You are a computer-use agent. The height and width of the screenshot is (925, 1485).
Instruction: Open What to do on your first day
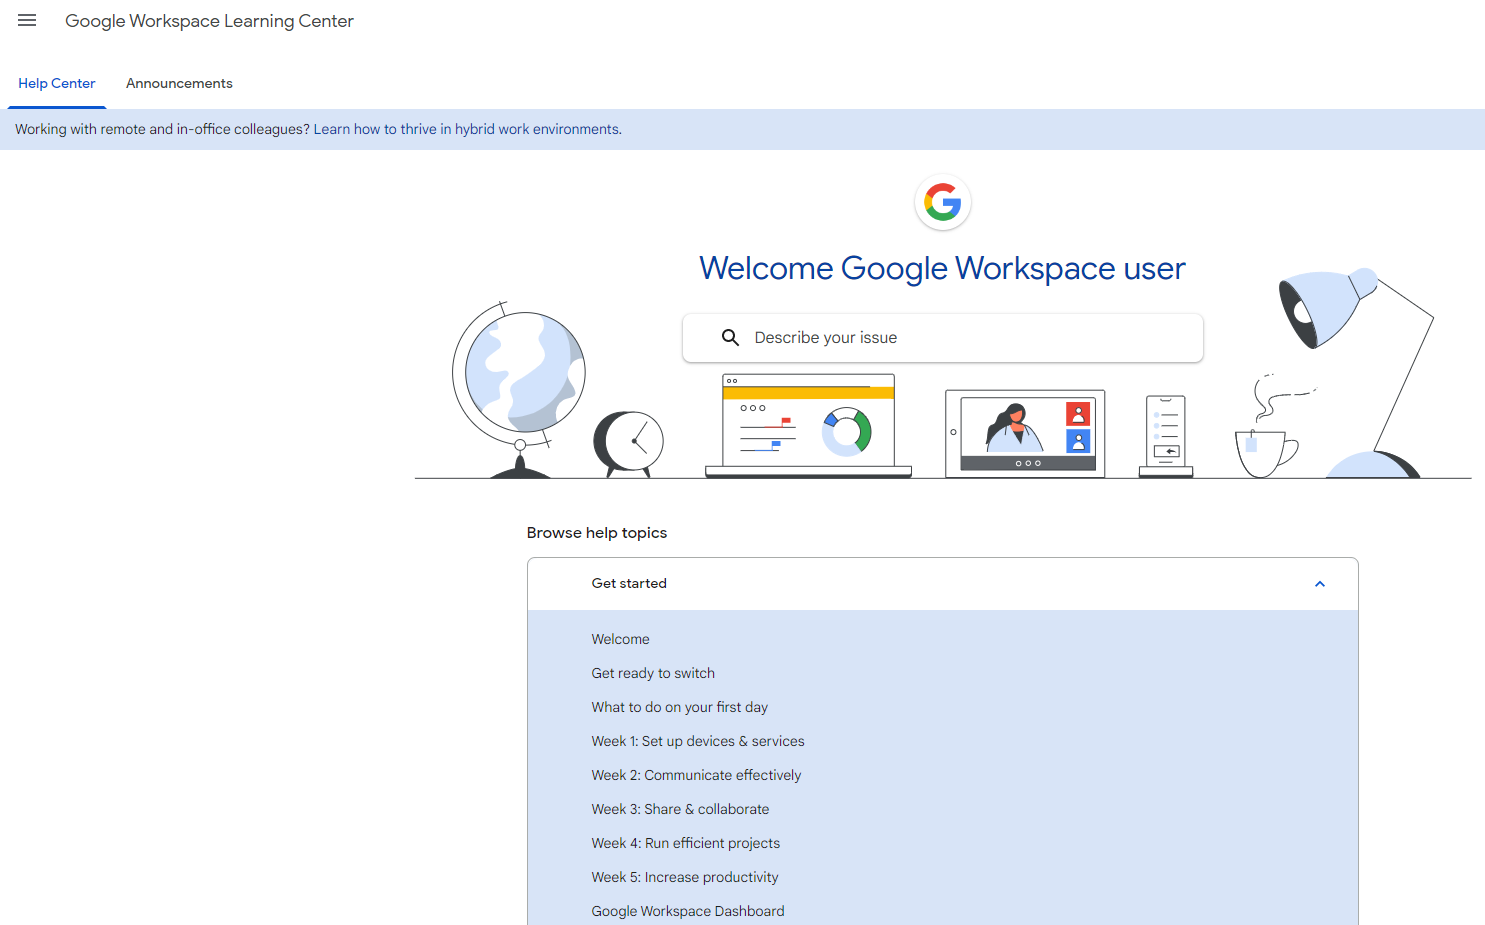[x=679, y=707]
